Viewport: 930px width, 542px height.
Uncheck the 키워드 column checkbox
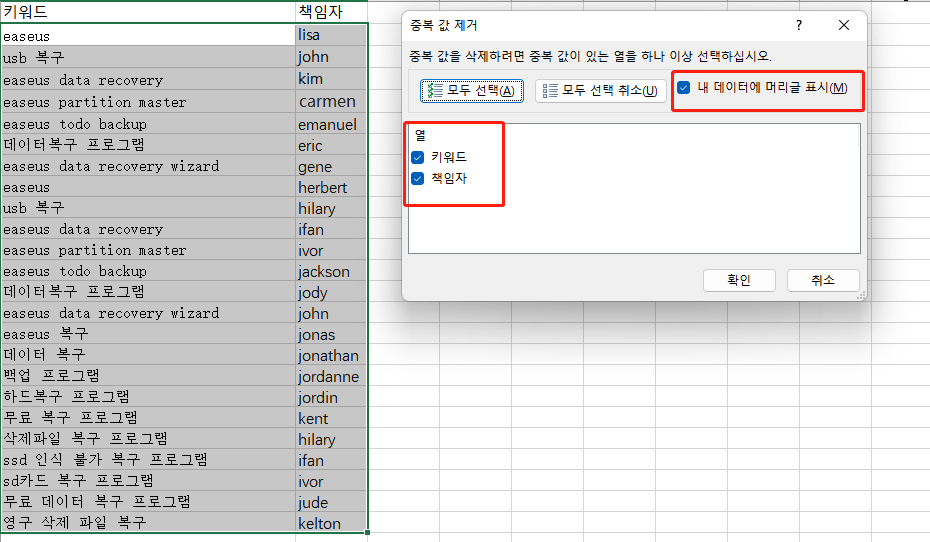coord(418,157)
